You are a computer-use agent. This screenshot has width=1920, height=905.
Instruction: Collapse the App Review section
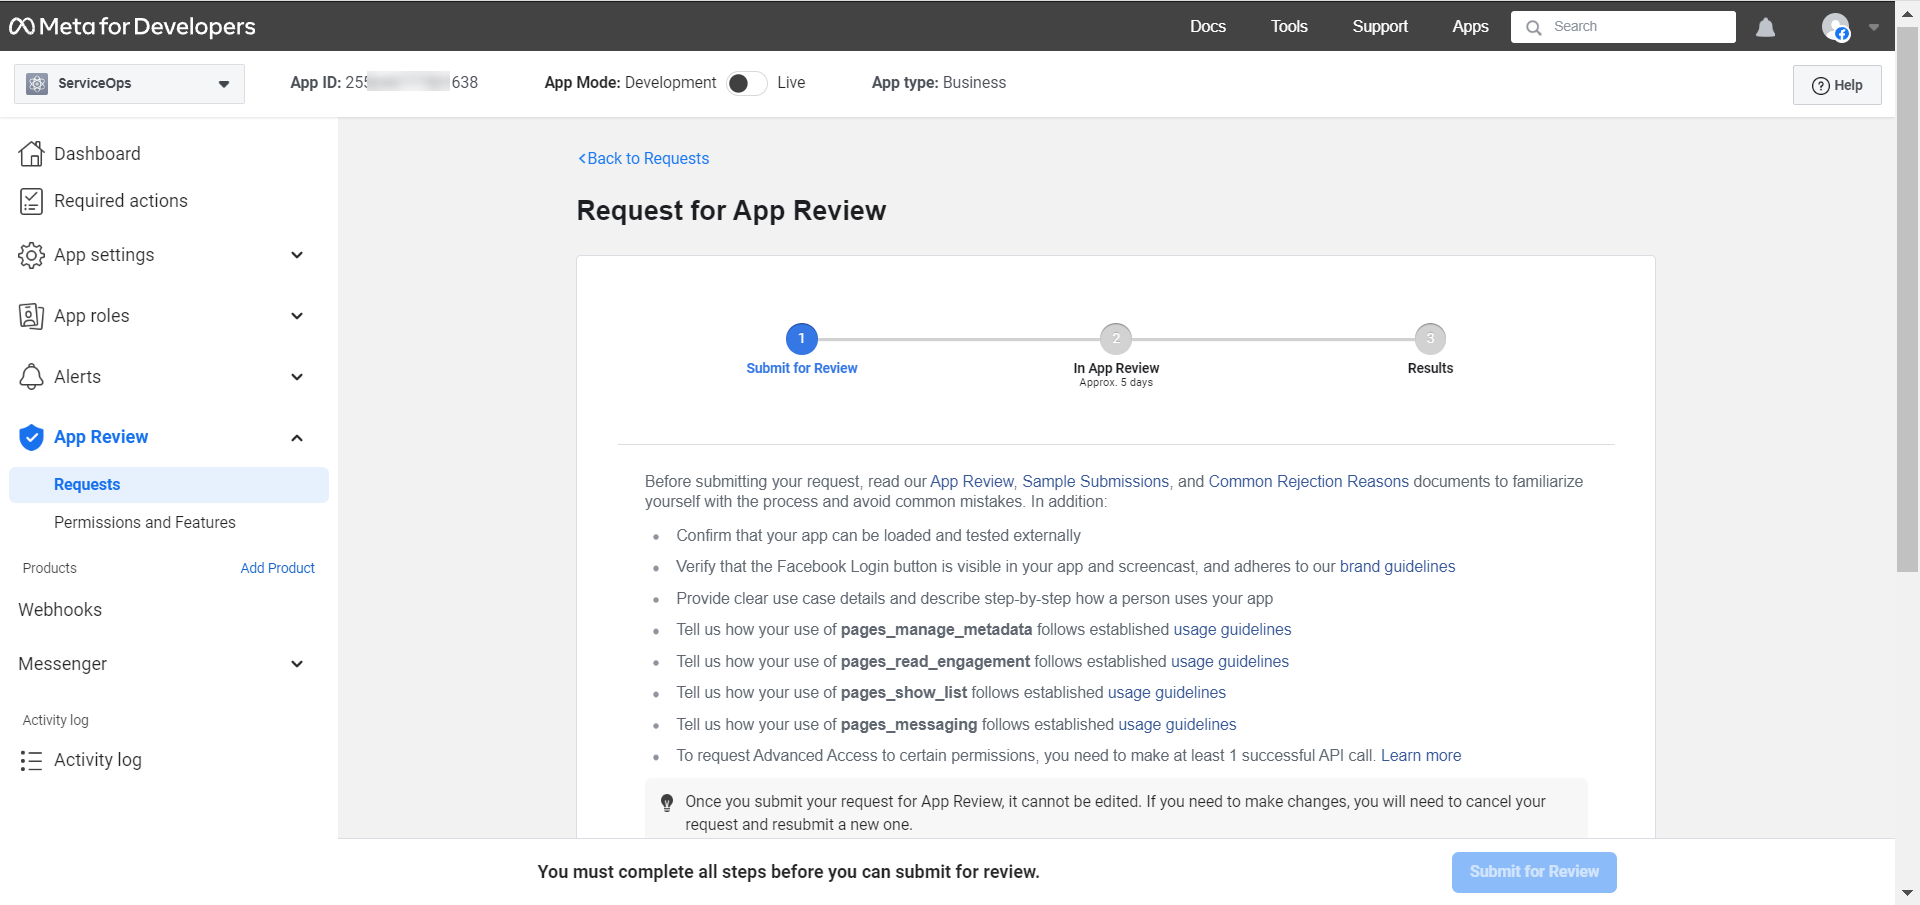coord(296,437)
